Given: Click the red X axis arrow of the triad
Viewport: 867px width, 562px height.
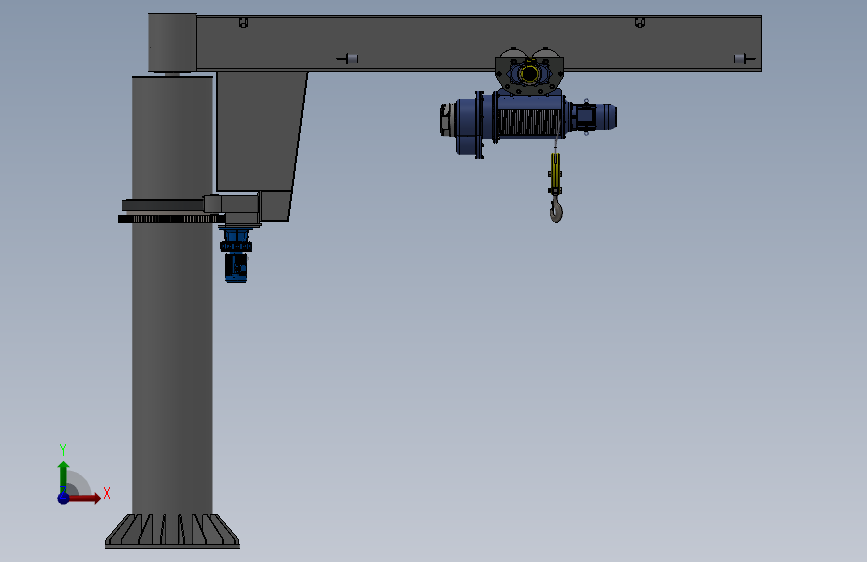Looking at the screenshot, I should (84, 498).
